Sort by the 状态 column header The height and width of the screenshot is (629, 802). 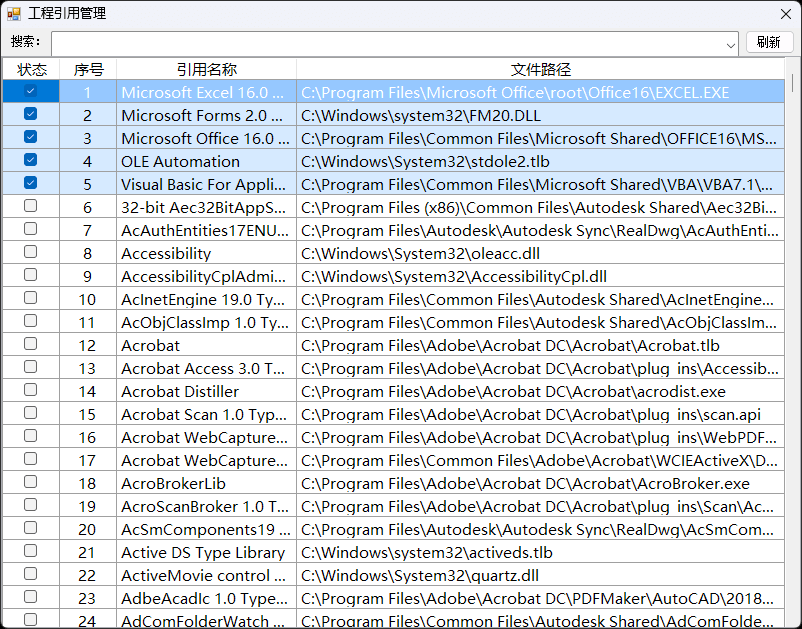32,69
